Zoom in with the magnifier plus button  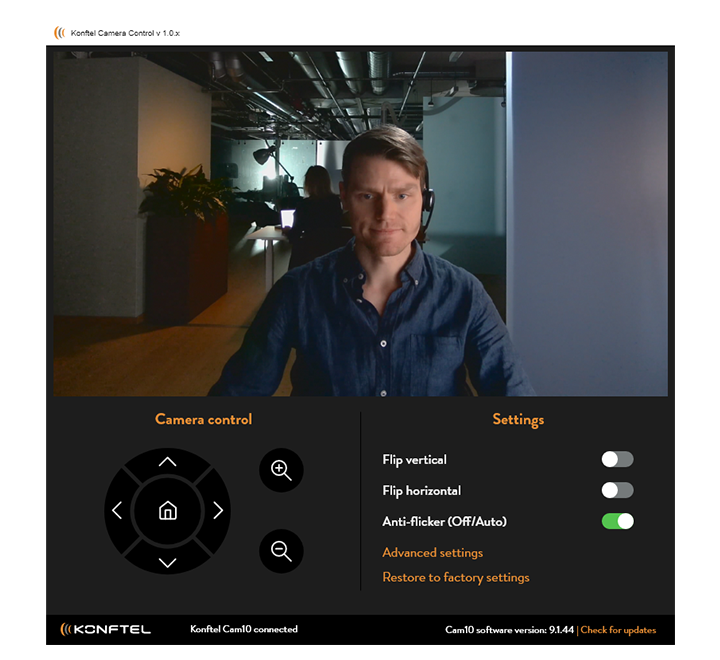[281, 469]
